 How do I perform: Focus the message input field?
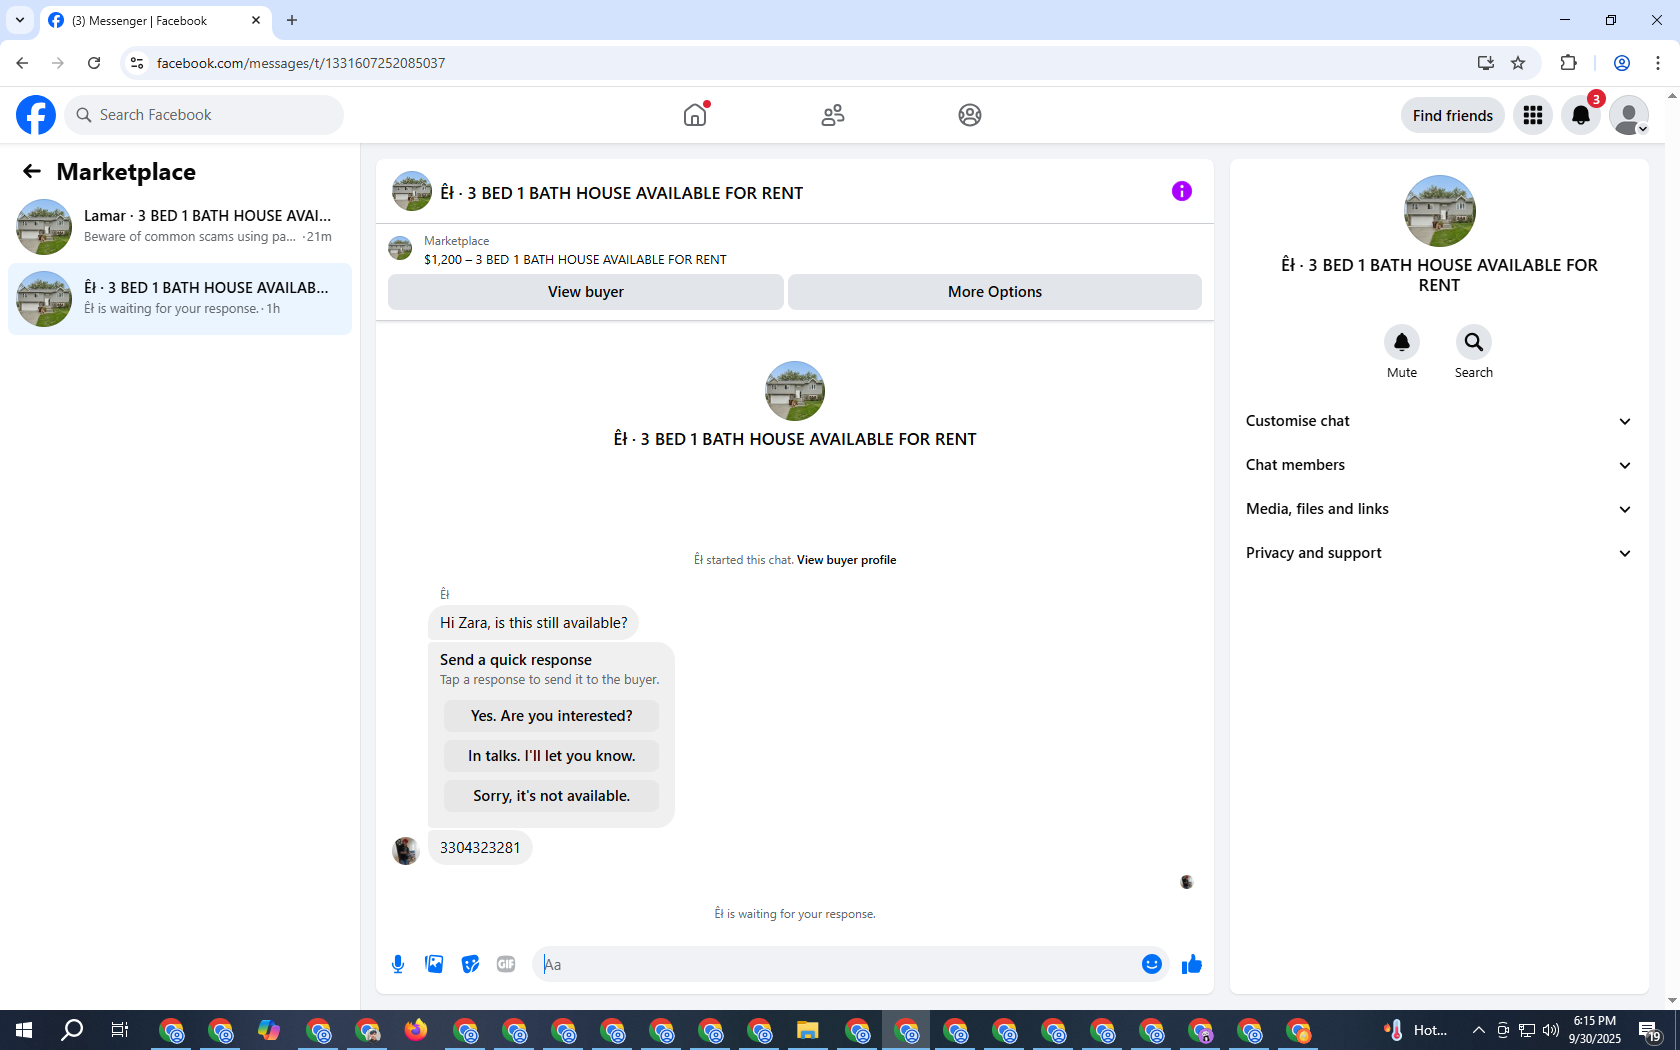point(838,964)
